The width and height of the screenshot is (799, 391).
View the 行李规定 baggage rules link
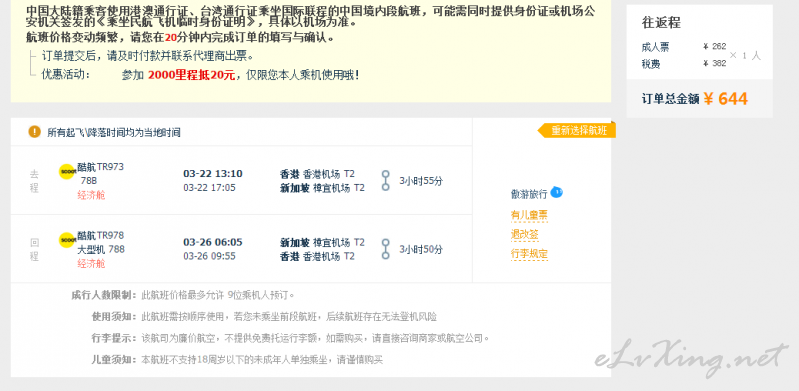click(529, 254)
